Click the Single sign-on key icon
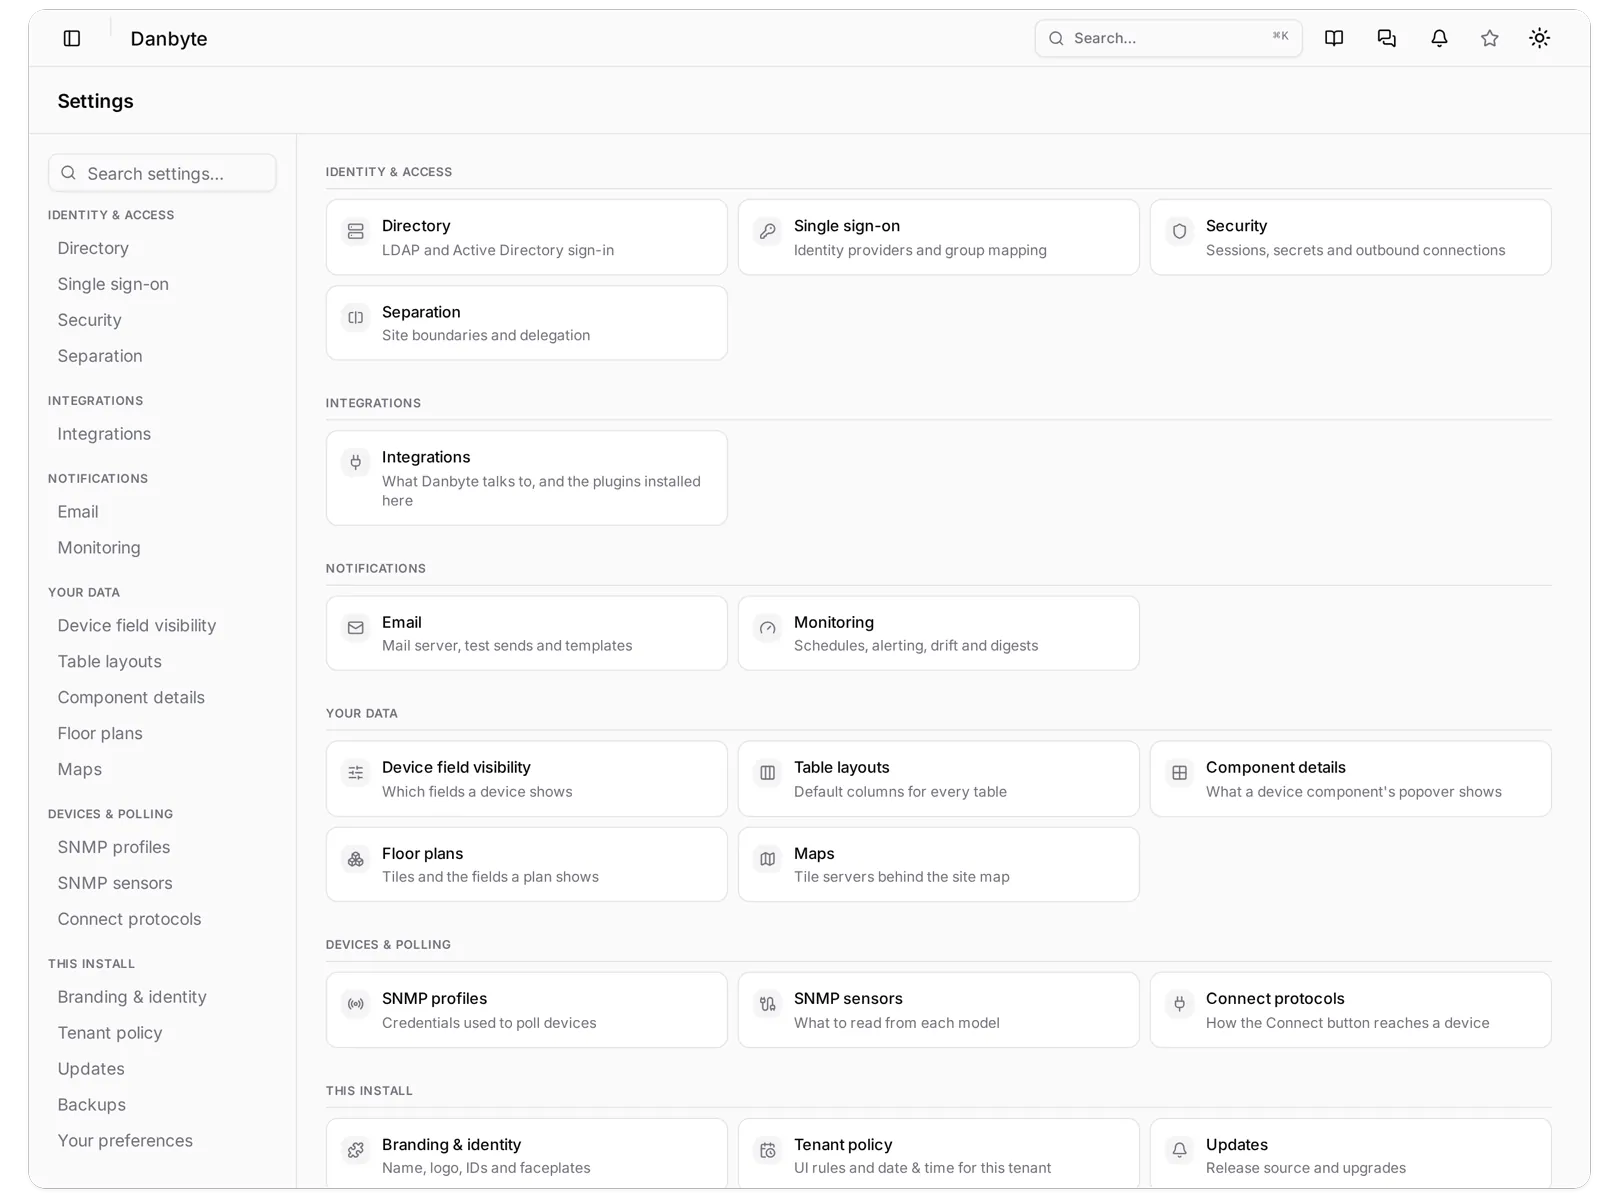 (x=768, y=232)
